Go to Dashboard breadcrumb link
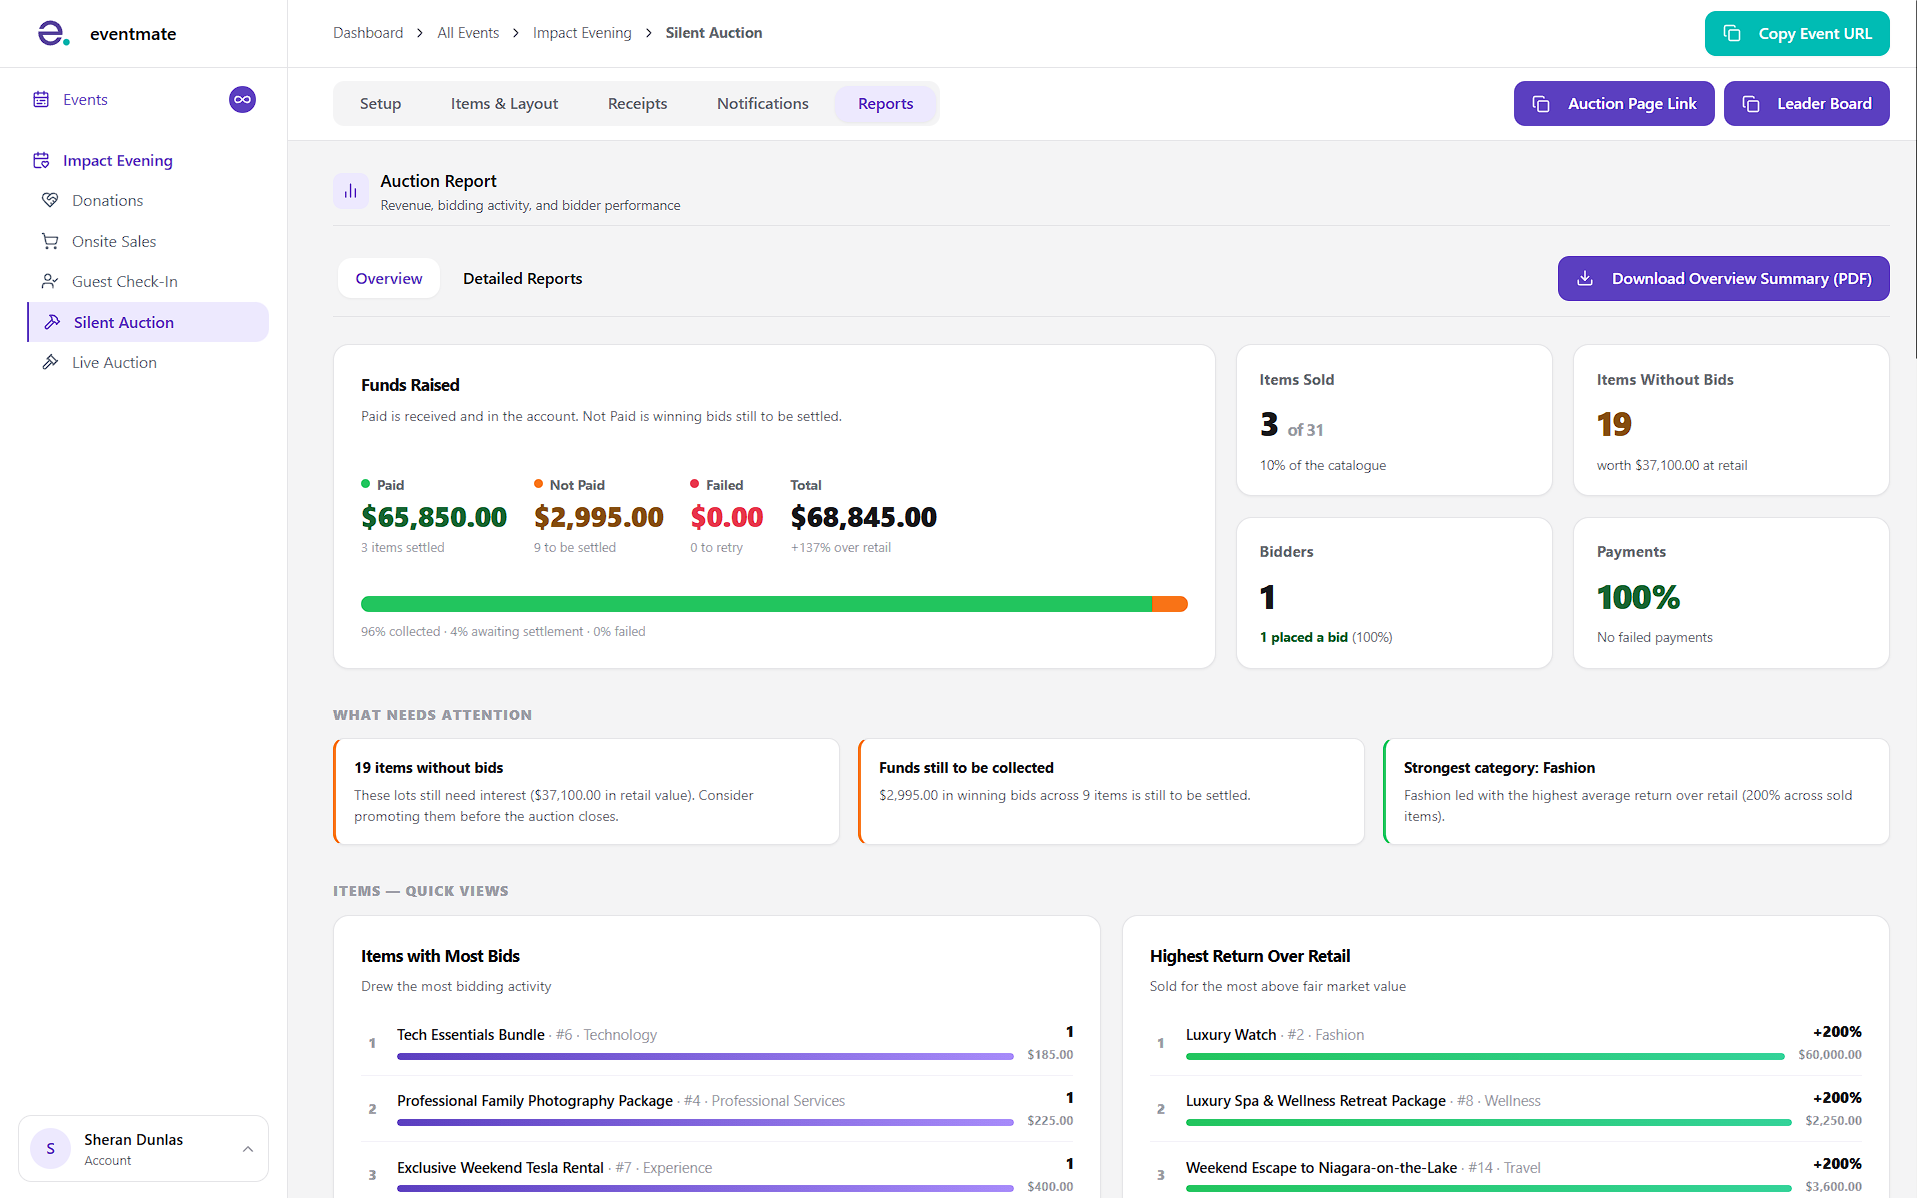 [x=368, y=33]
